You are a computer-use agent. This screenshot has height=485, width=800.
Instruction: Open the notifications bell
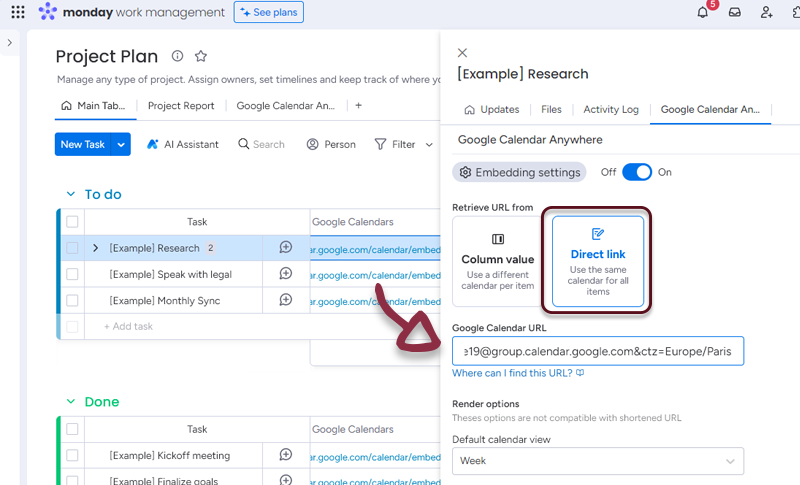tap(703, 12)
